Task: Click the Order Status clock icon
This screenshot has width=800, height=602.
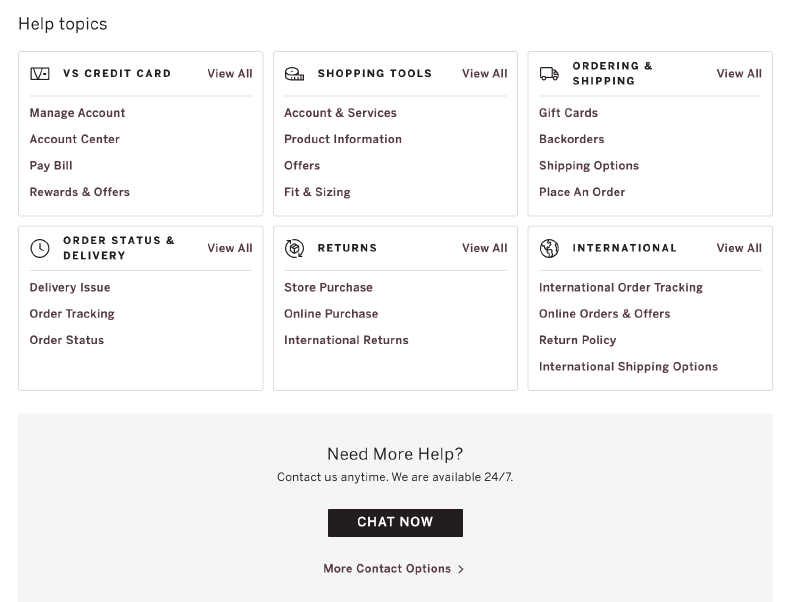Action: [40, 248]
